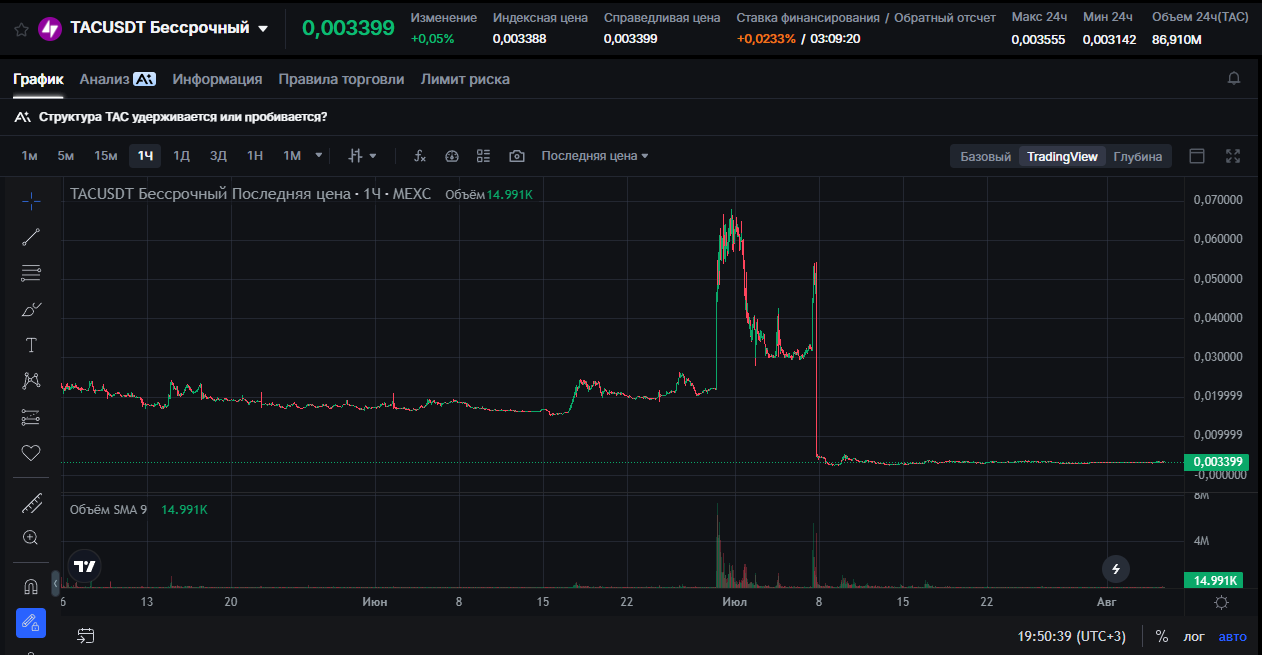Click the Макс 24ч value 0,003555

tap(1038, 39)
